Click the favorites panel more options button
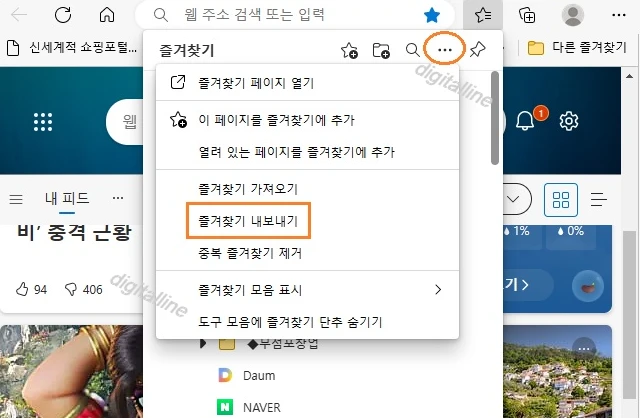This screenshot has width=640, height=418. pyautogui.click(x=444, y=50)
